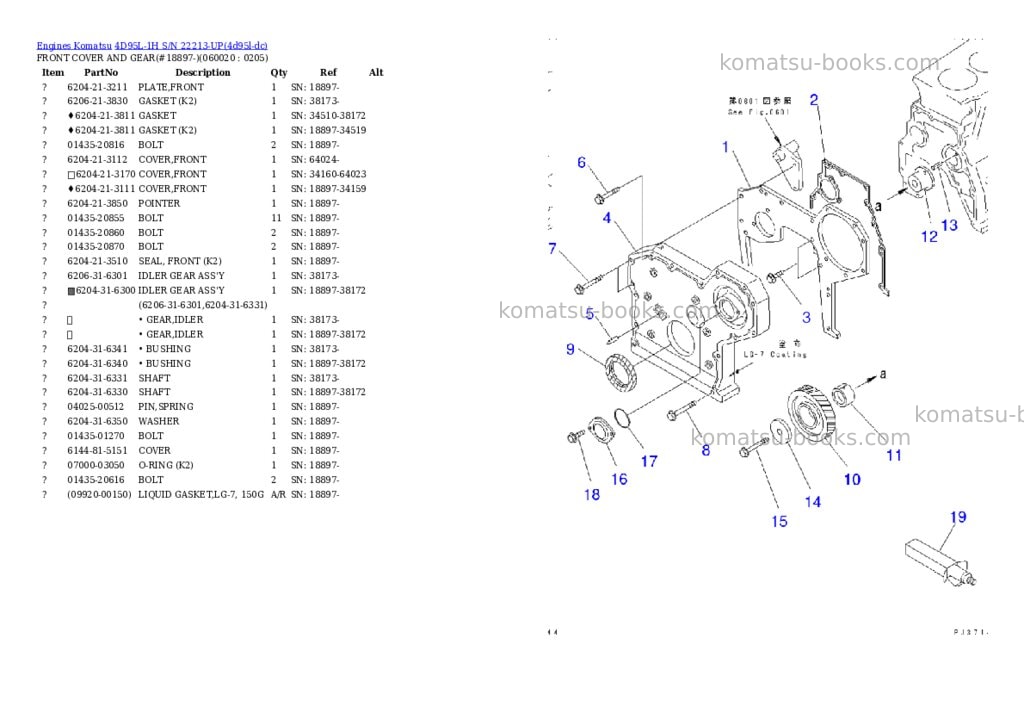This screenshot has width=1024, height=725.
Task: Click the "PLATE,FRONT" description
Action: [x=171, y=87]
